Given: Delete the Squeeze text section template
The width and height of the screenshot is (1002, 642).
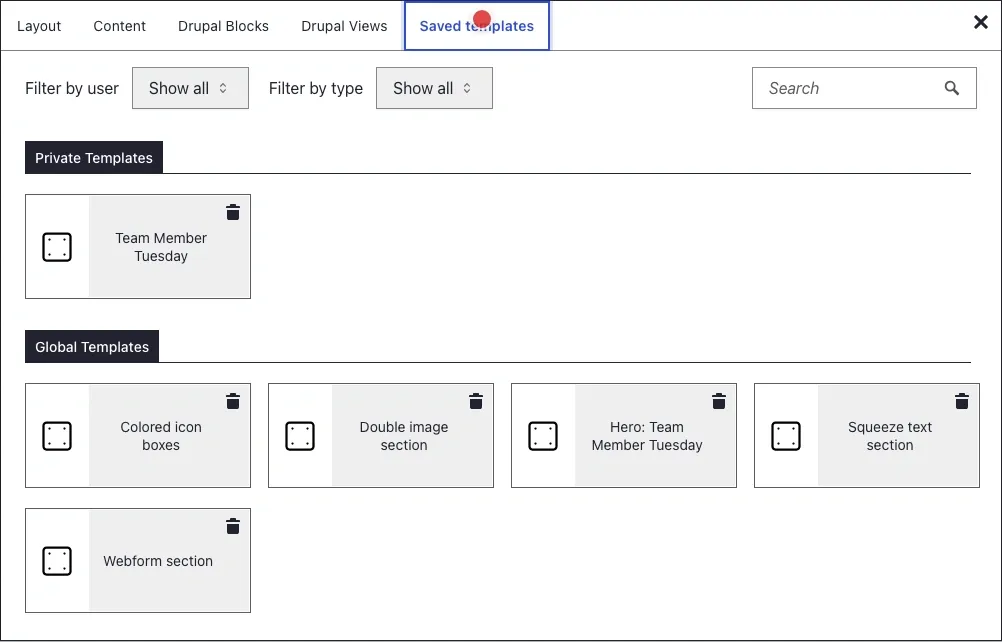Looking at the screenshot, I should pyautogui.click(x=961, y=401).
